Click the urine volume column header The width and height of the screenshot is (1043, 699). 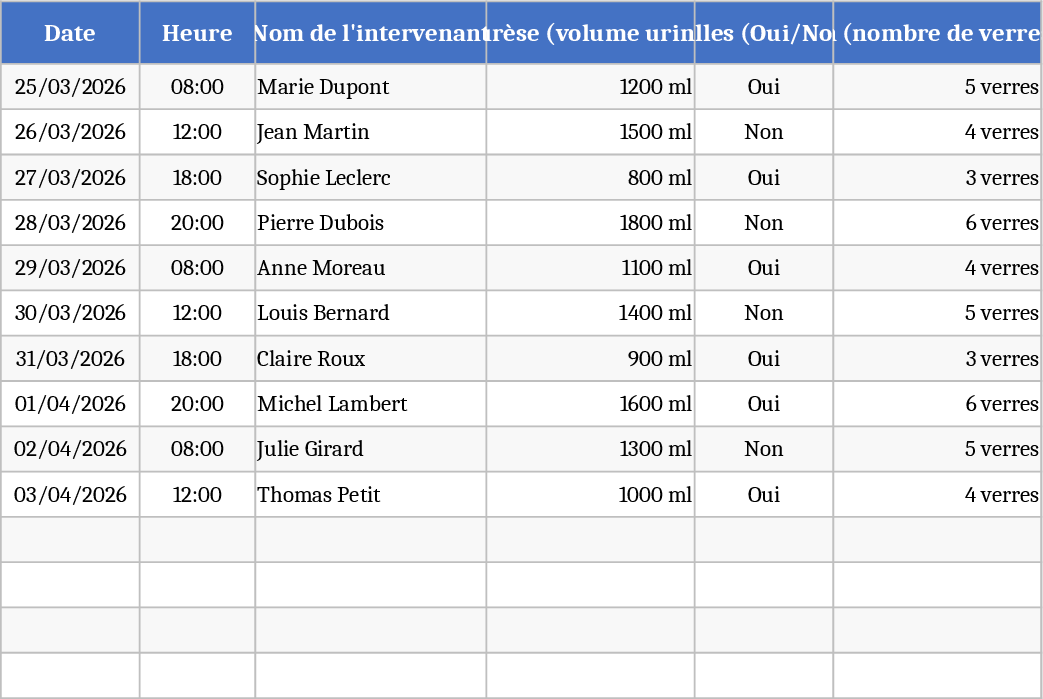click(590, 33)
